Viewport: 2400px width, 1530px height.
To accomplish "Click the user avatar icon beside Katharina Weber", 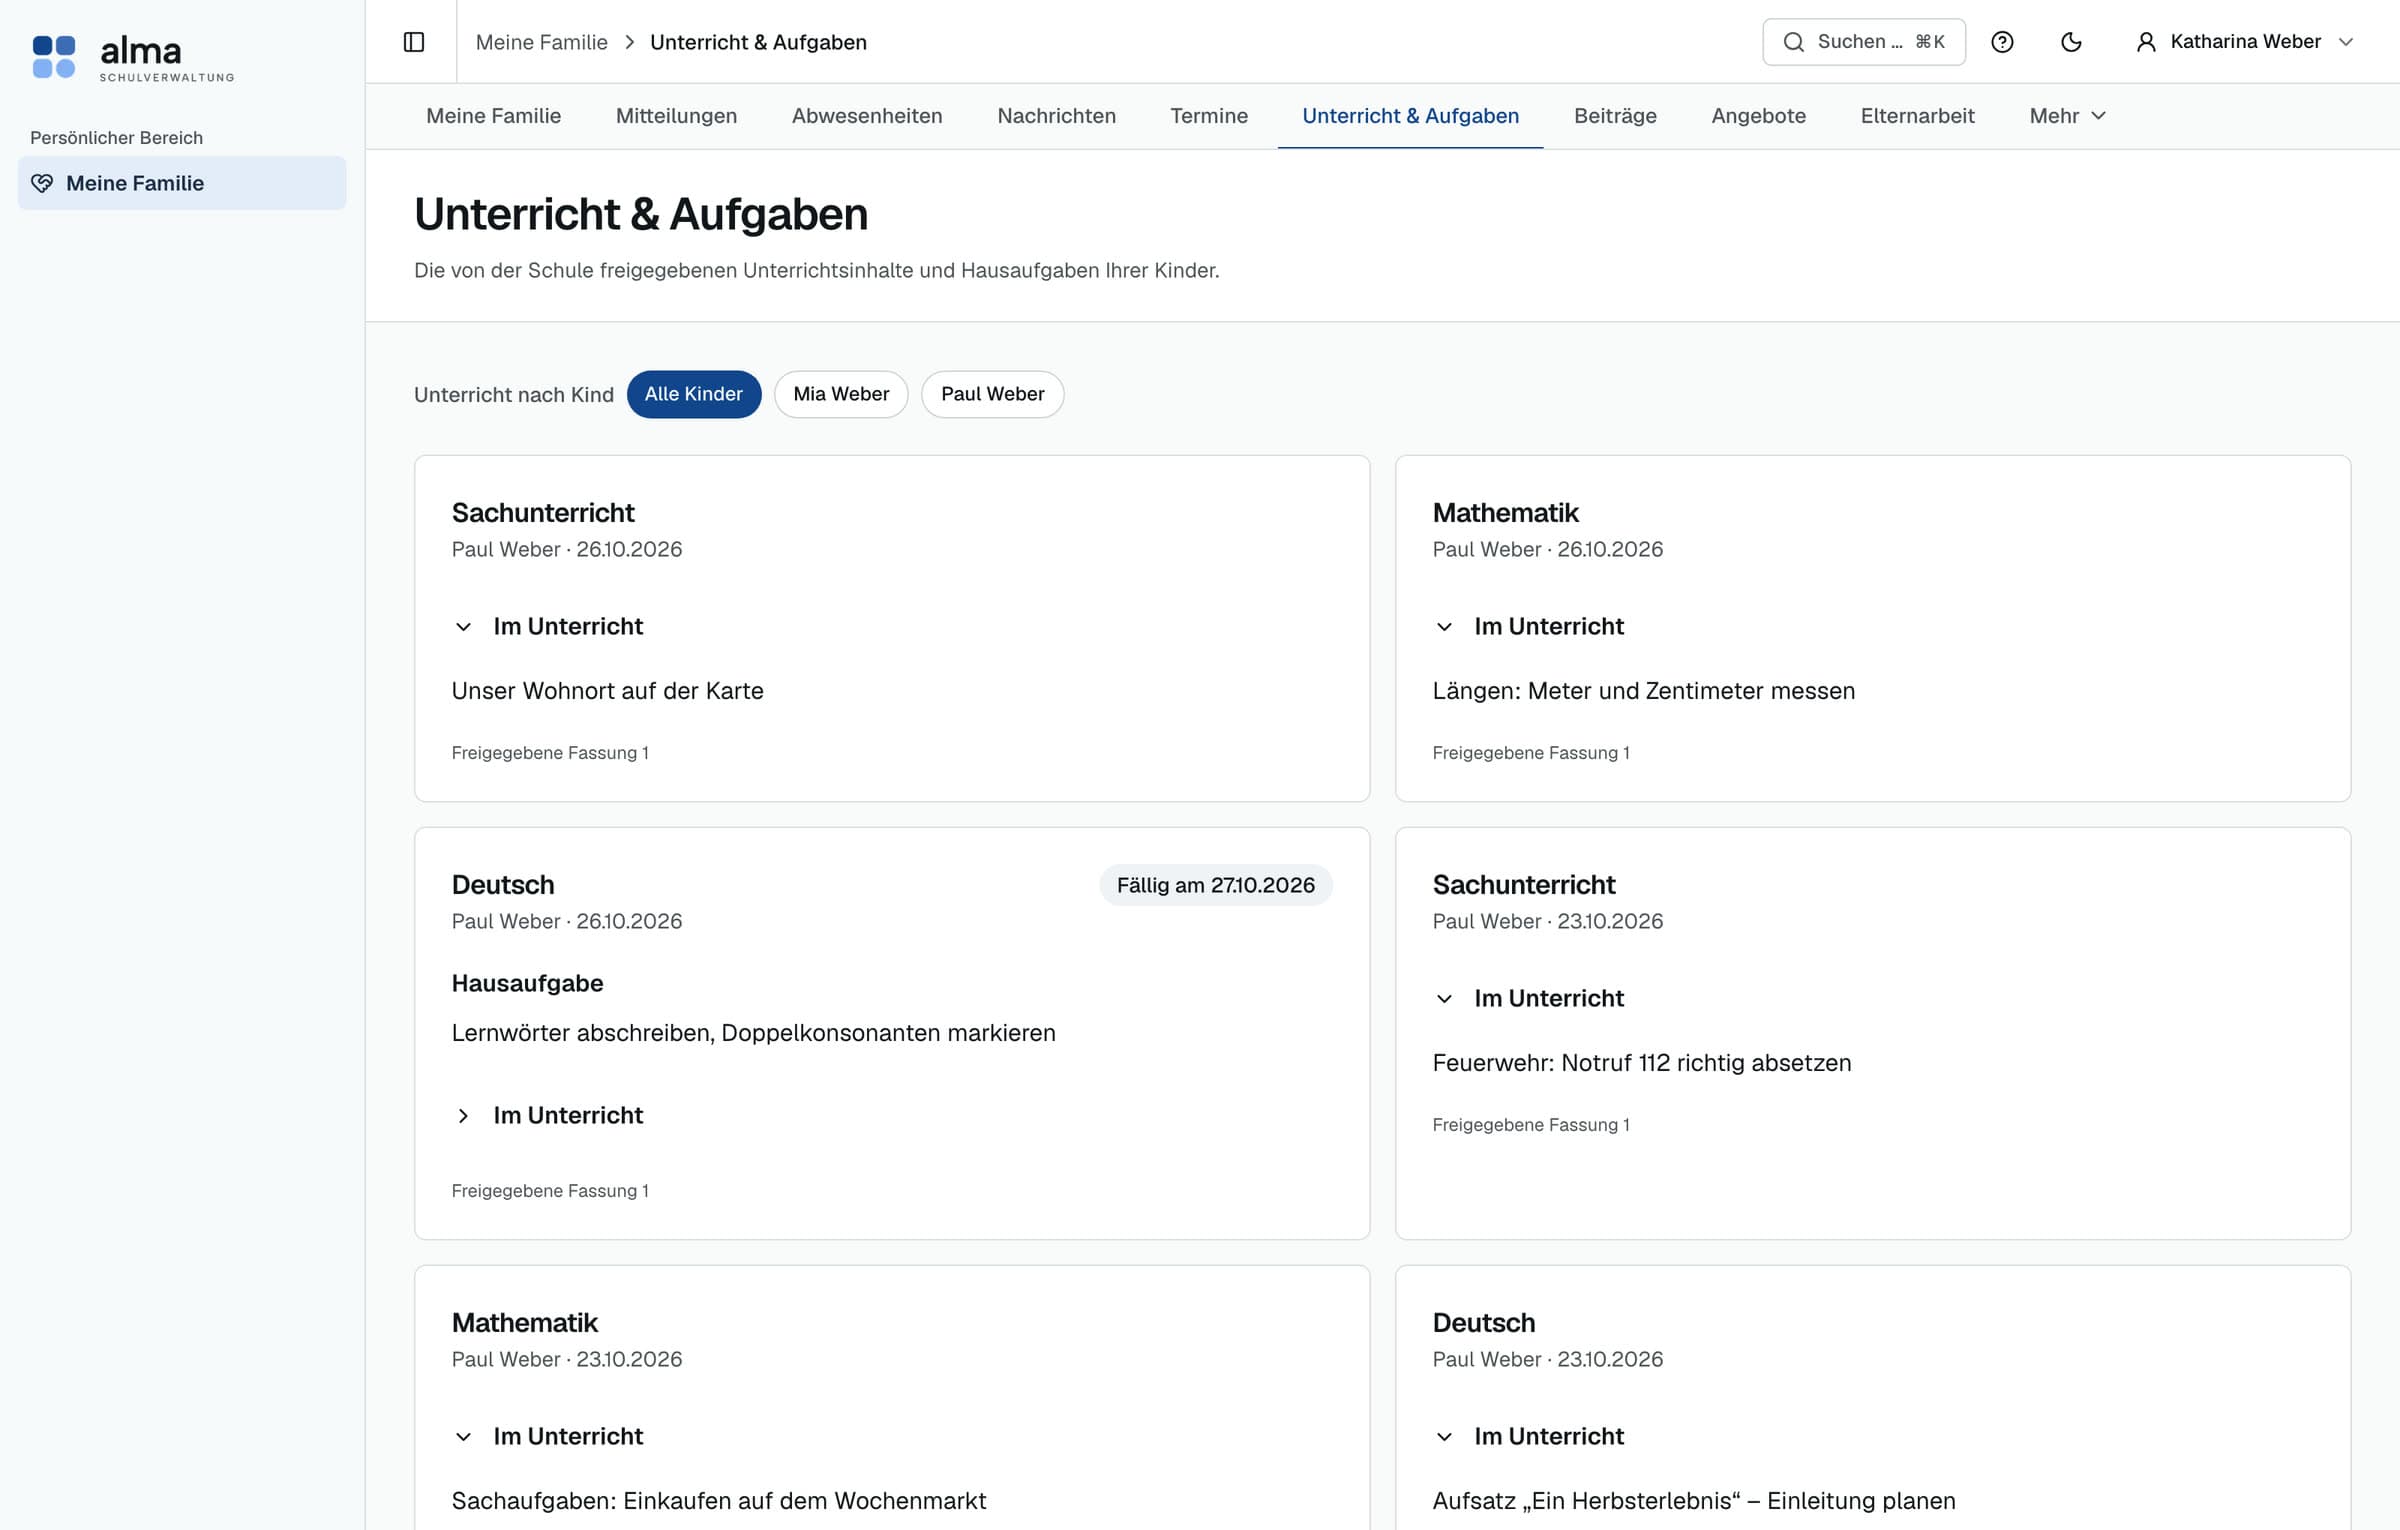I will [x=2146, y=42].
